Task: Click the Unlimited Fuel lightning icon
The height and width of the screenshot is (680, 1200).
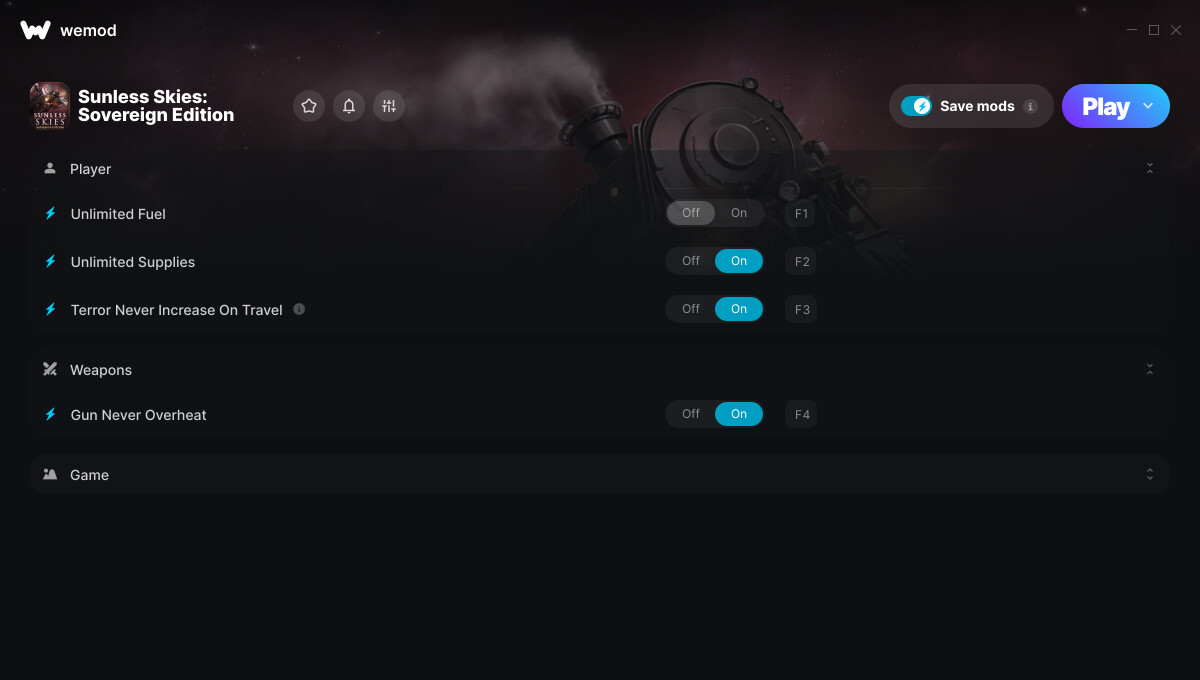Action: pyautogui.click(x=50, y=213)
